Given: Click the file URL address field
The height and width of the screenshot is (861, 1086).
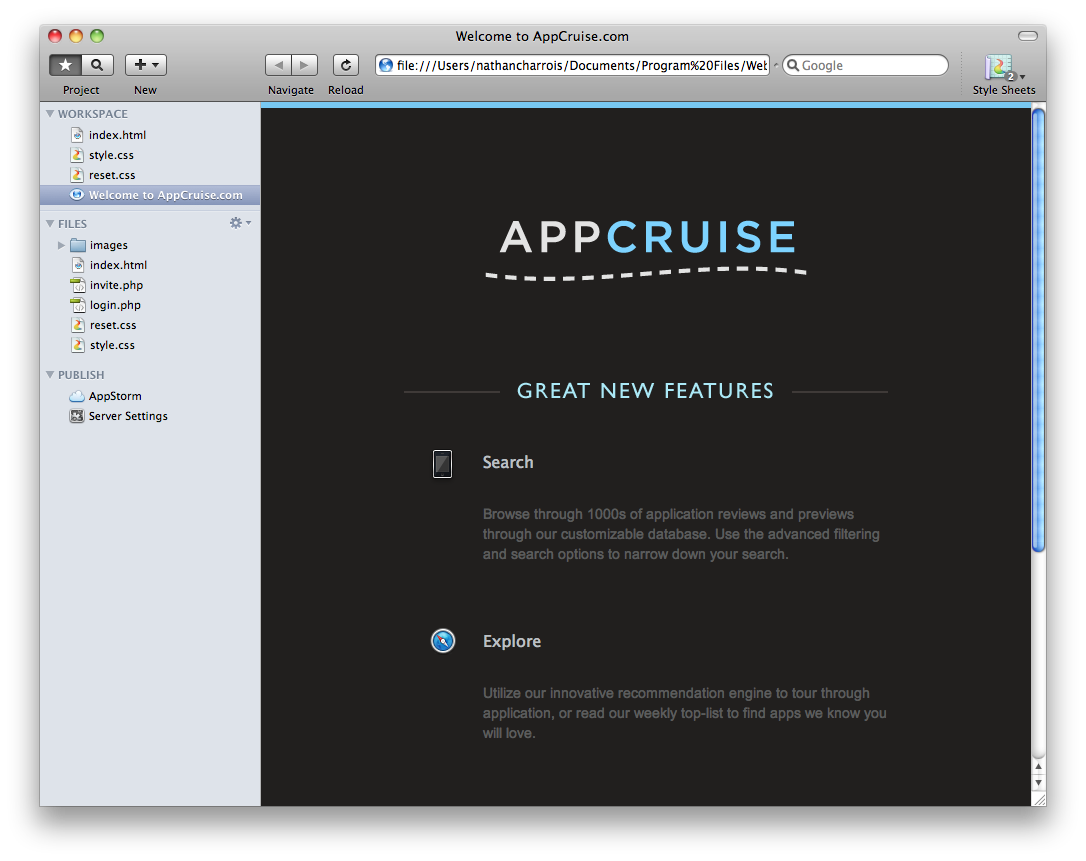Looking at the screenshot, I should coord(573,65).
